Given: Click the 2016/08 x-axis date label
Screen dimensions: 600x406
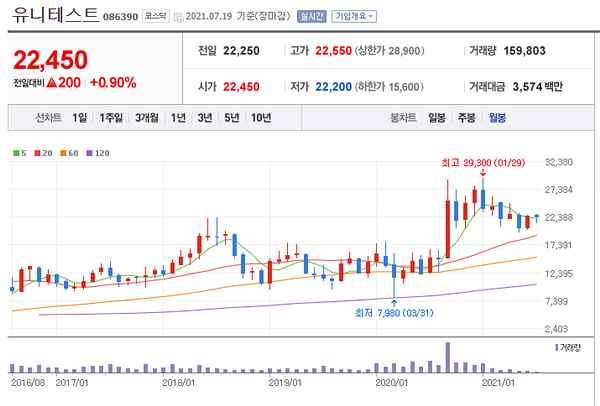Looking at the screenshot, I should coord(28,383).
